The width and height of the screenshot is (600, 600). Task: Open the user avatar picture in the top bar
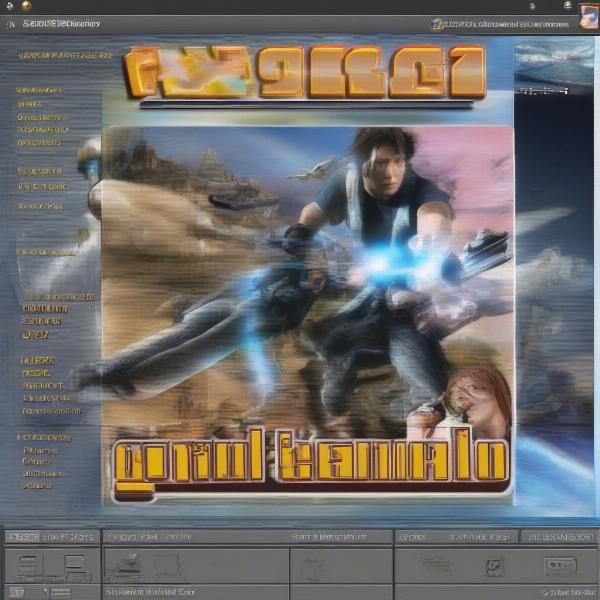589,16
